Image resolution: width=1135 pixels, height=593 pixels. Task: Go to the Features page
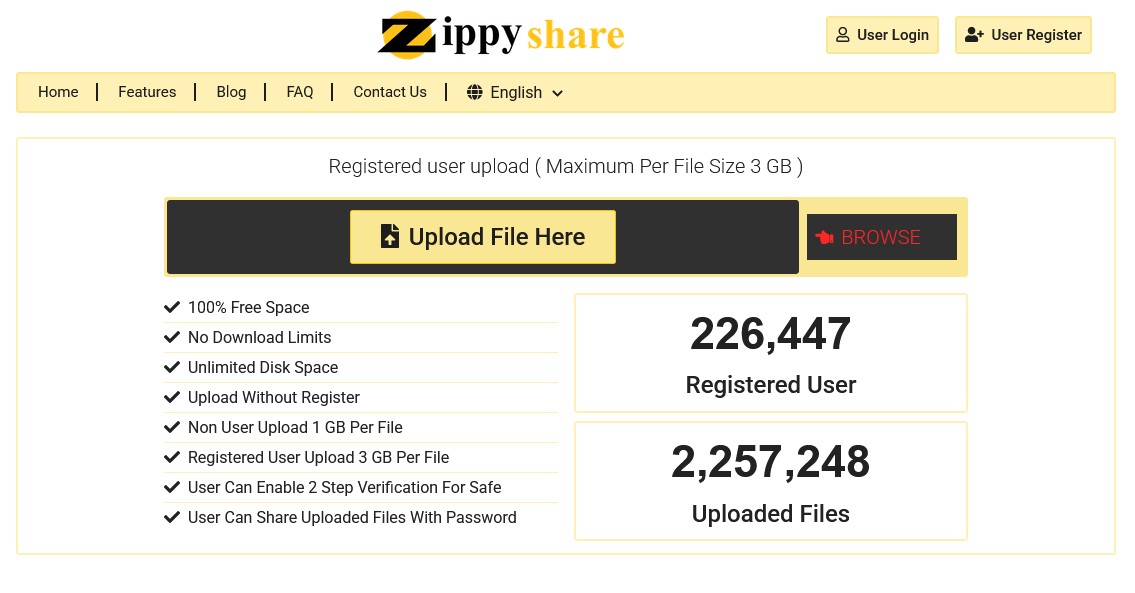[147, 92]
